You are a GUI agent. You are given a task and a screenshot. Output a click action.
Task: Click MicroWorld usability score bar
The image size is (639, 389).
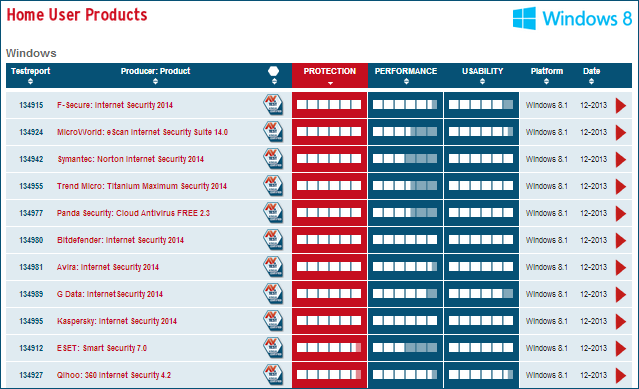coord(481,132)
